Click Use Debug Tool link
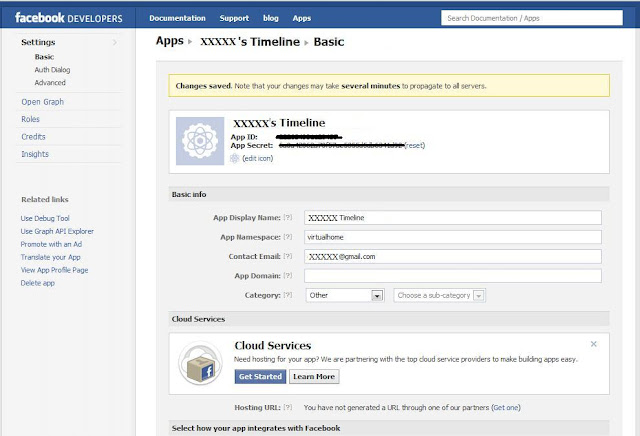Viewport: 640px width, 436px height. 45,218
